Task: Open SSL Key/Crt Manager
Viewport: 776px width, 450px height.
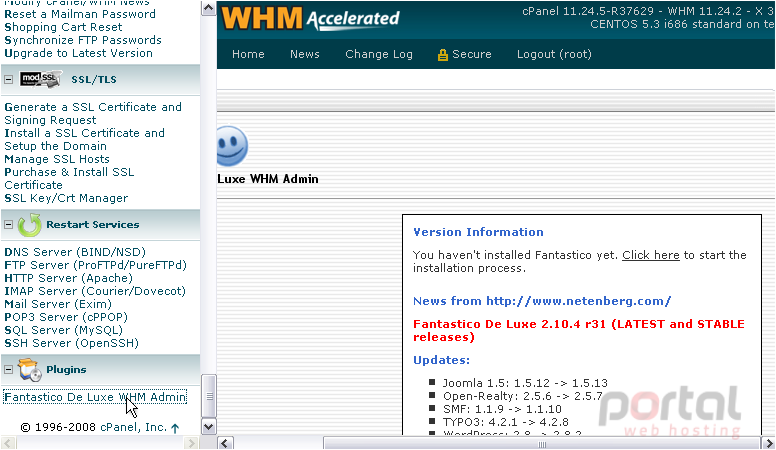Action: (66, 198)
